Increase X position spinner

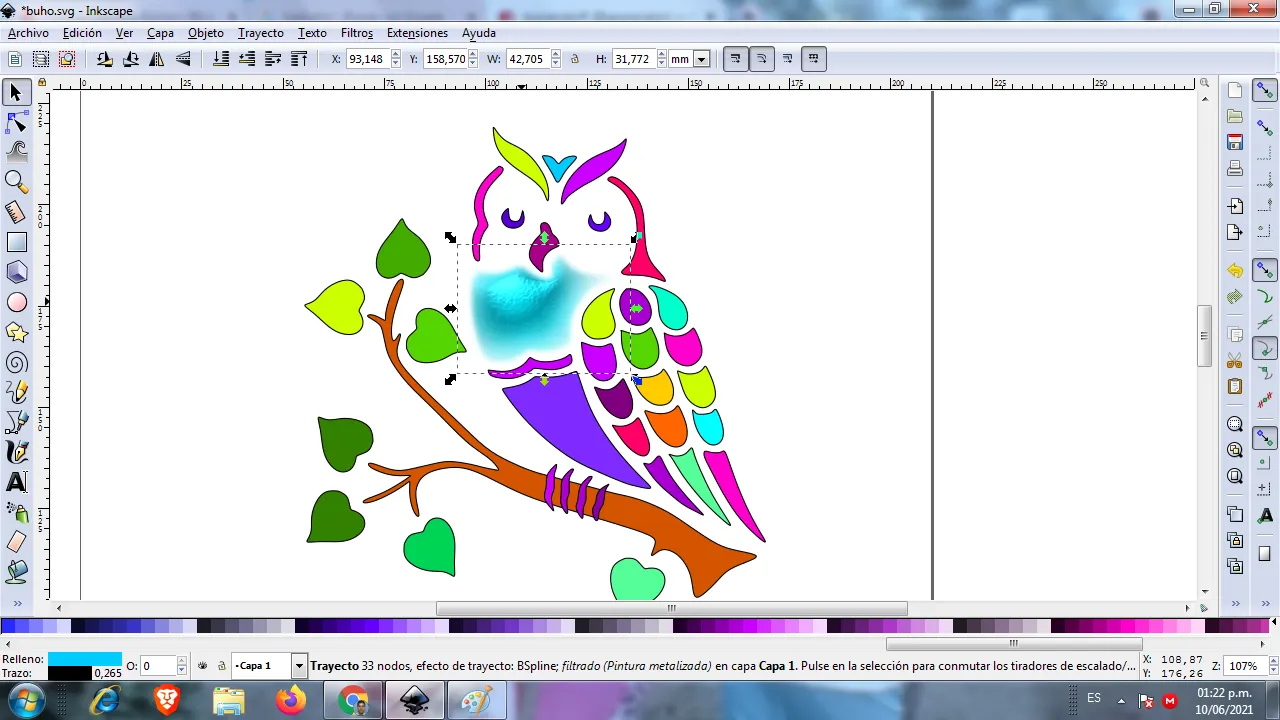396,55
